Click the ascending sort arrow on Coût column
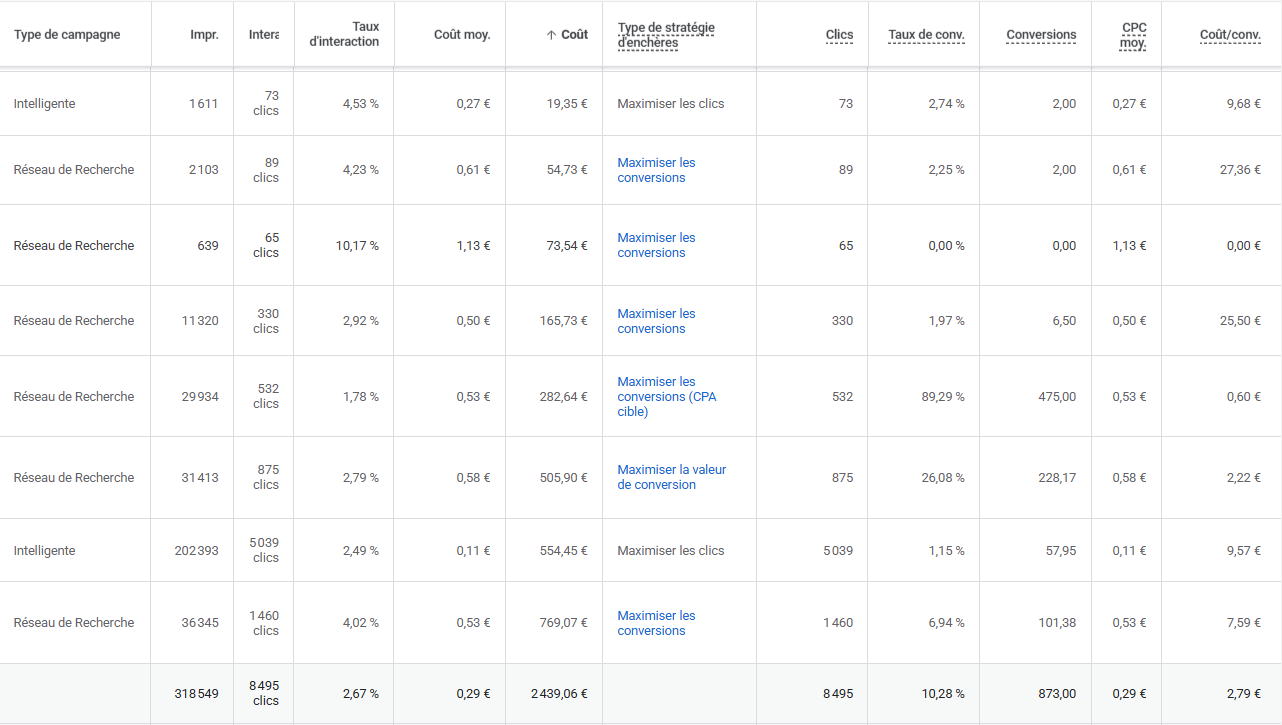 pos(551,34)
